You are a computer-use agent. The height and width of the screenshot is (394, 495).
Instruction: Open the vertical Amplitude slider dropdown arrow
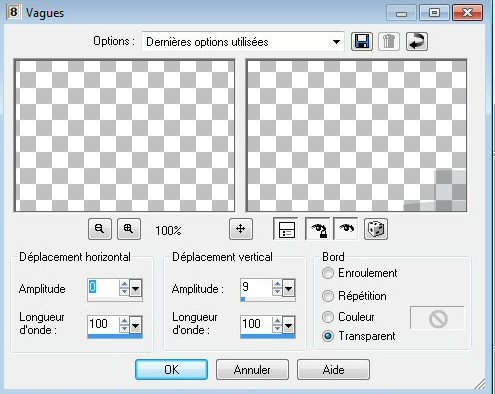click(288, 288)
